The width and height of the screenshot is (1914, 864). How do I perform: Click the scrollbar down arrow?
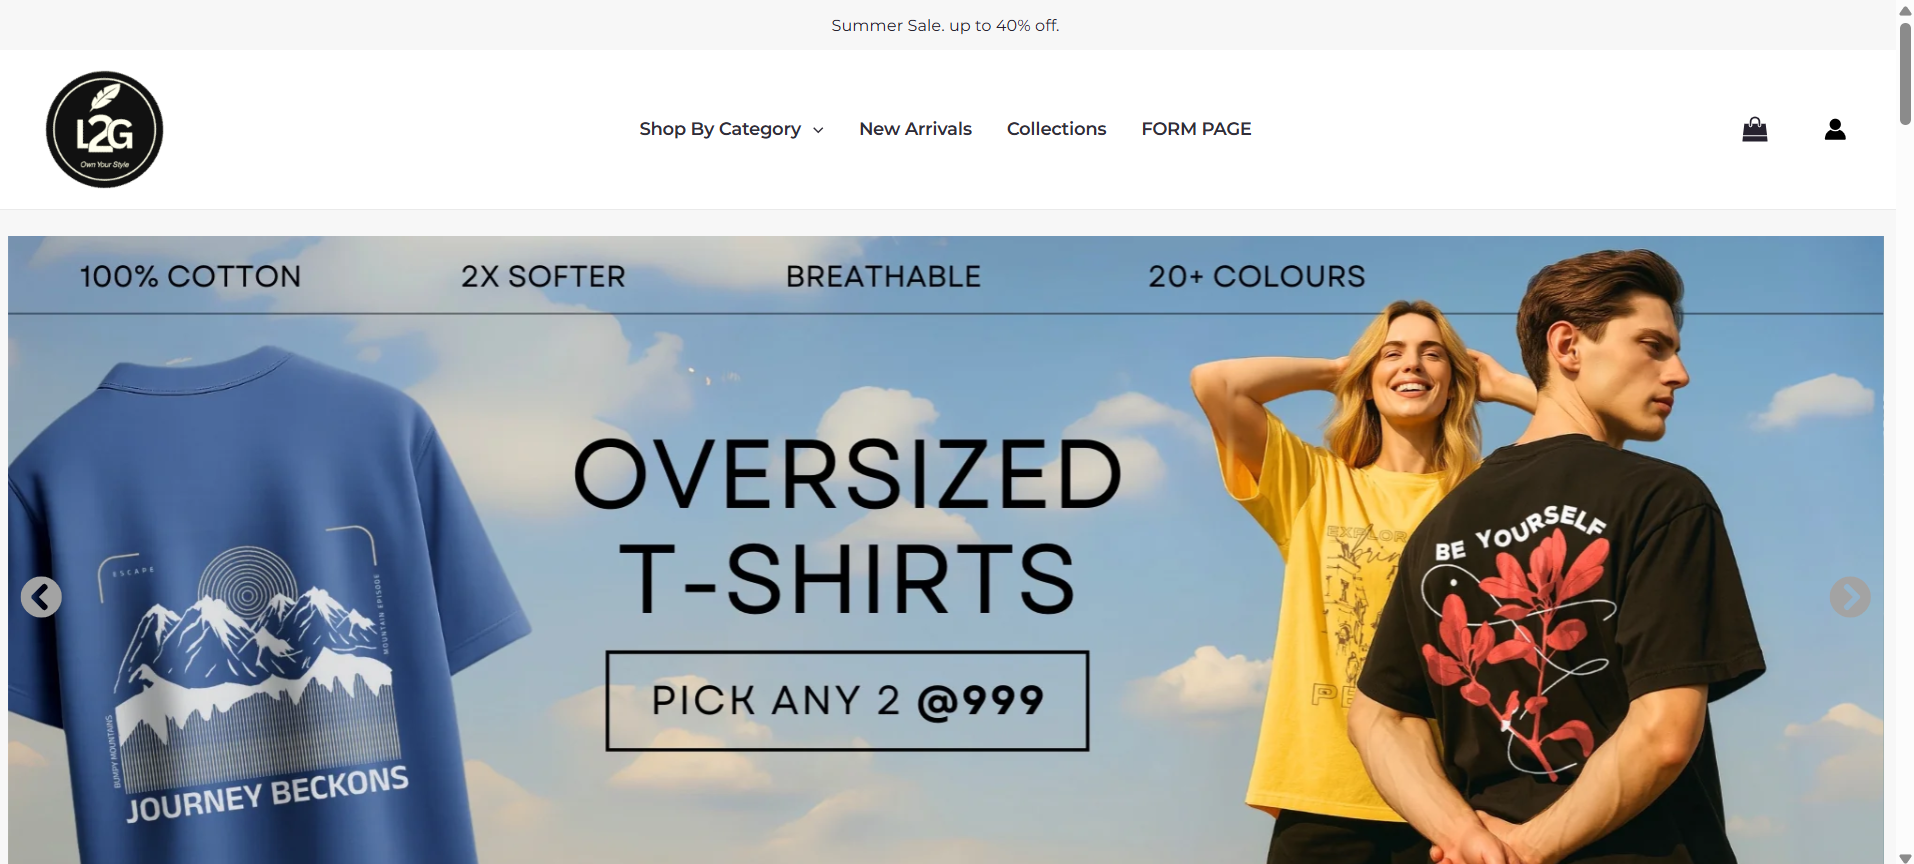tap(1905, 857)
